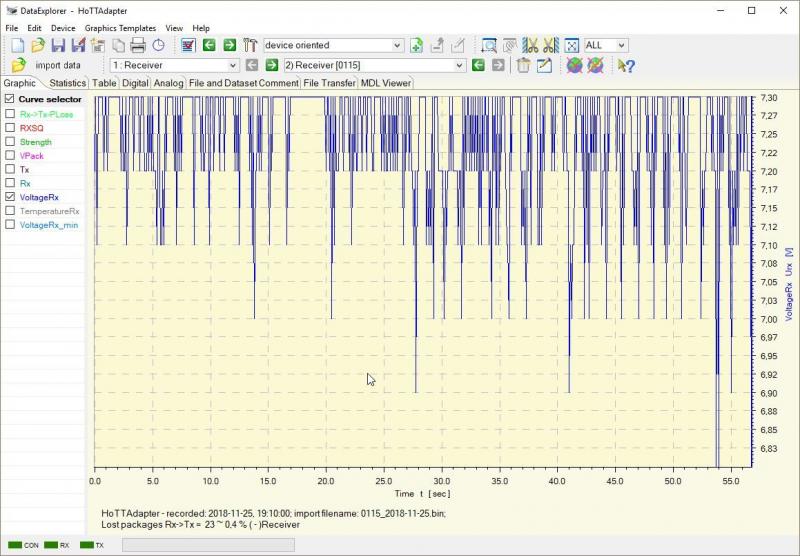Delete record set with trash icon
The height and width of the screenshot is (556, 800).
tap(523, 65)
